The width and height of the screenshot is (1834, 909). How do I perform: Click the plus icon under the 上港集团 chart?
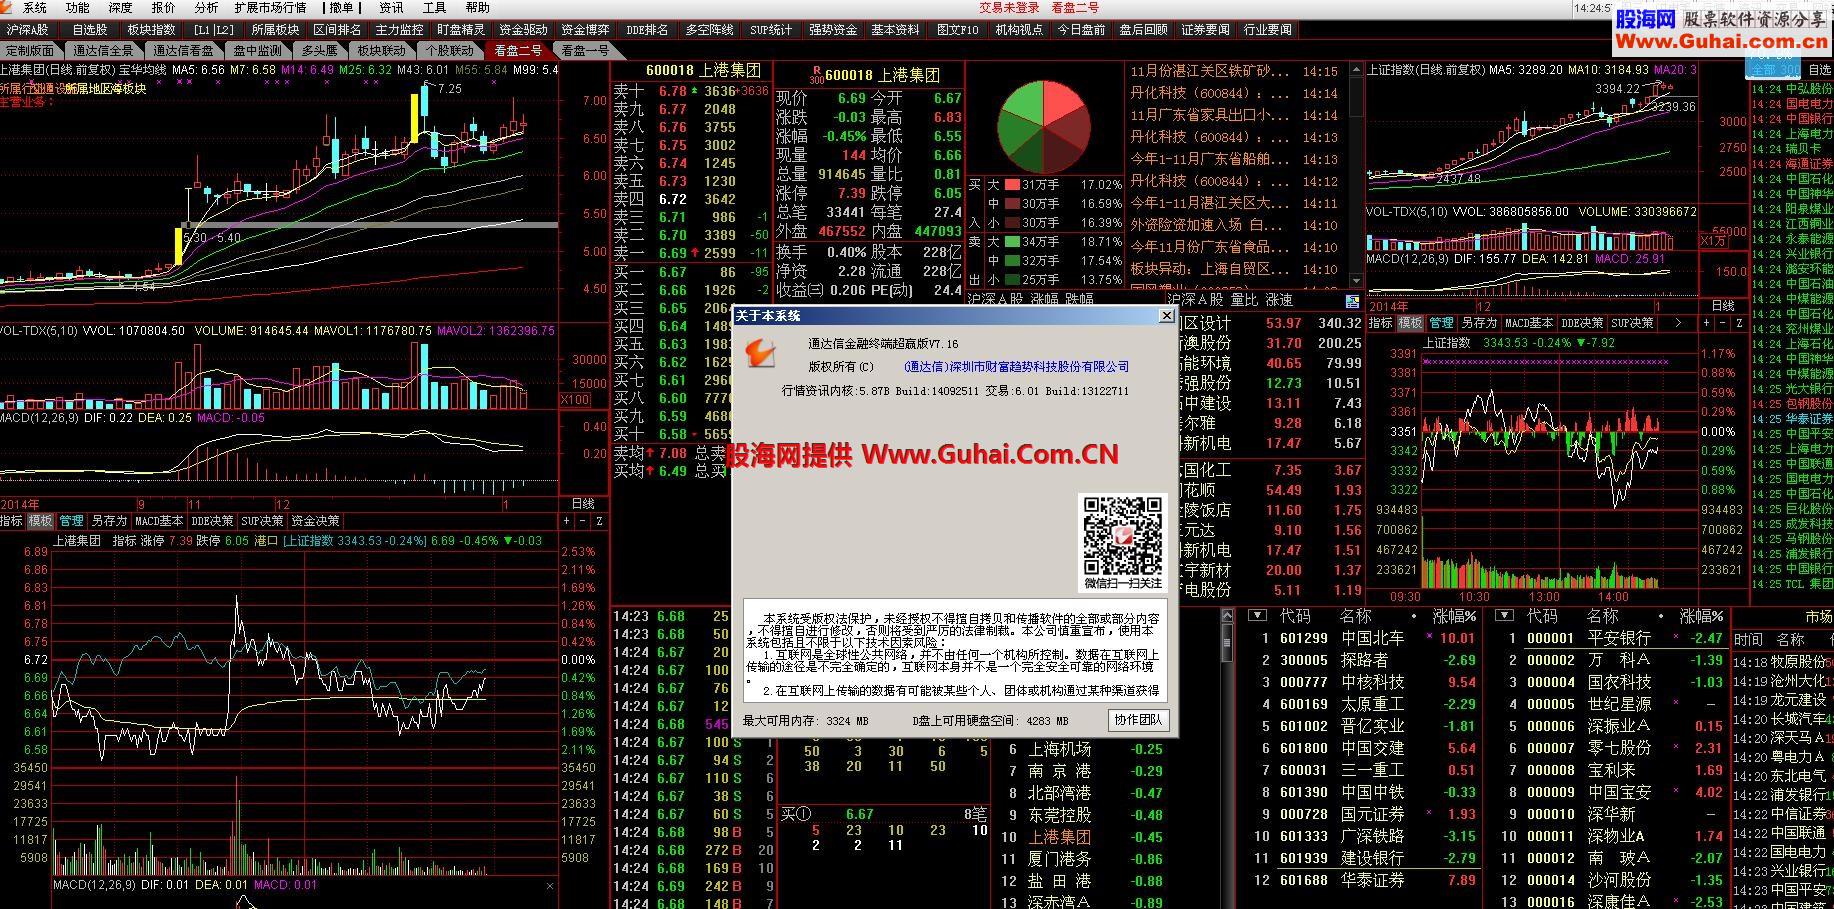[567, 521]
